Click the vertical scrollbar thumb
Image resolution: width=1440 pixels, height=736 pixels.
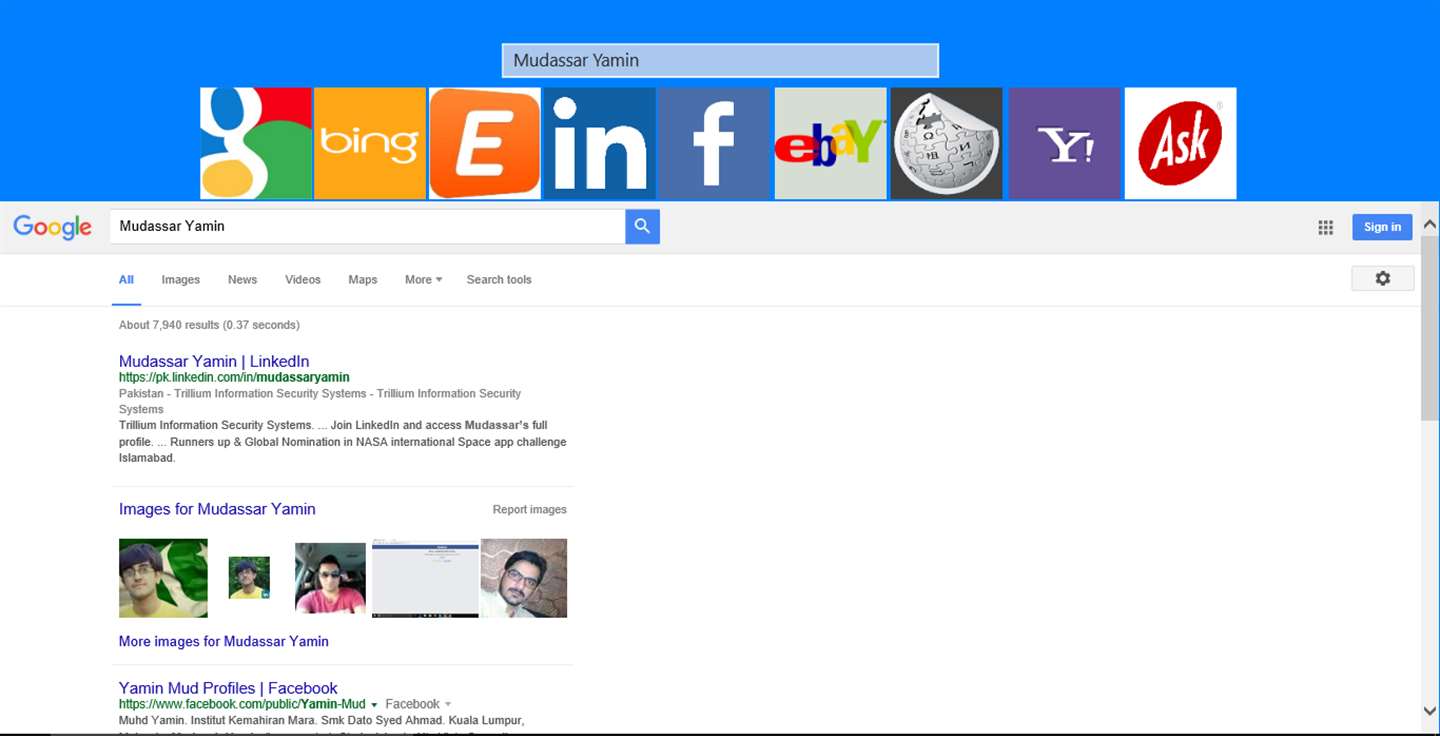click(1429, 328)
